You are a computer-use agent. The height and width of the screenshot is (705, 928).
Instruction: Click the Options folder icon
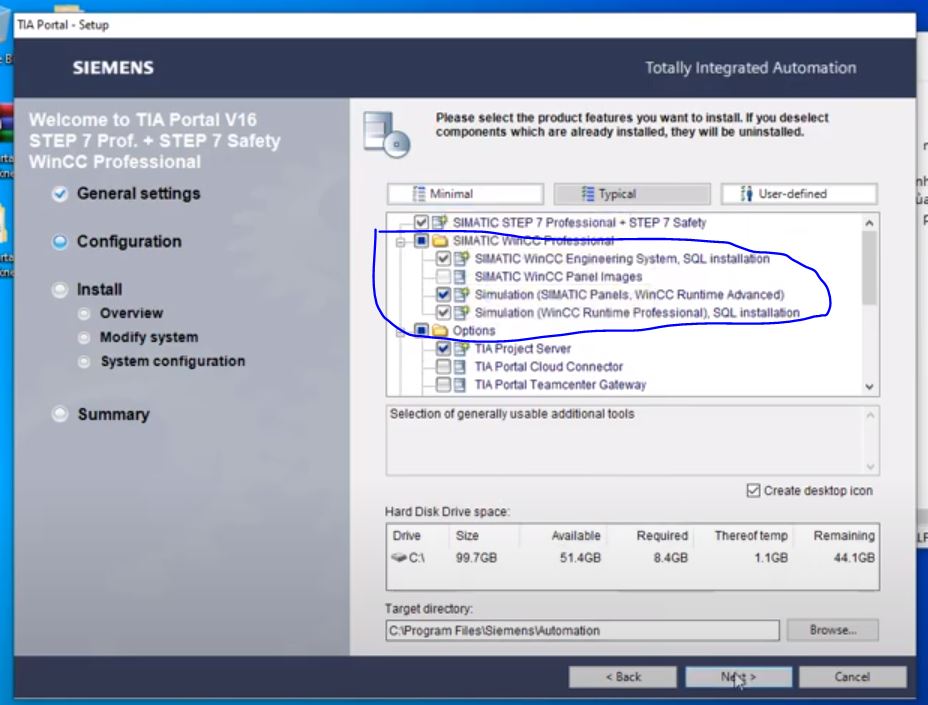click(x=440, y=331)
